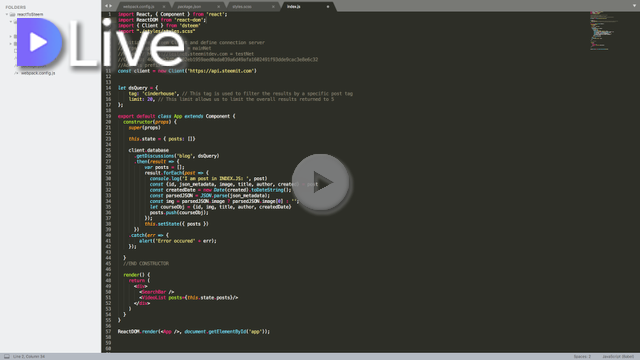Close the styles.scss tab
640x360 pixels.
(x=273, y=7)
